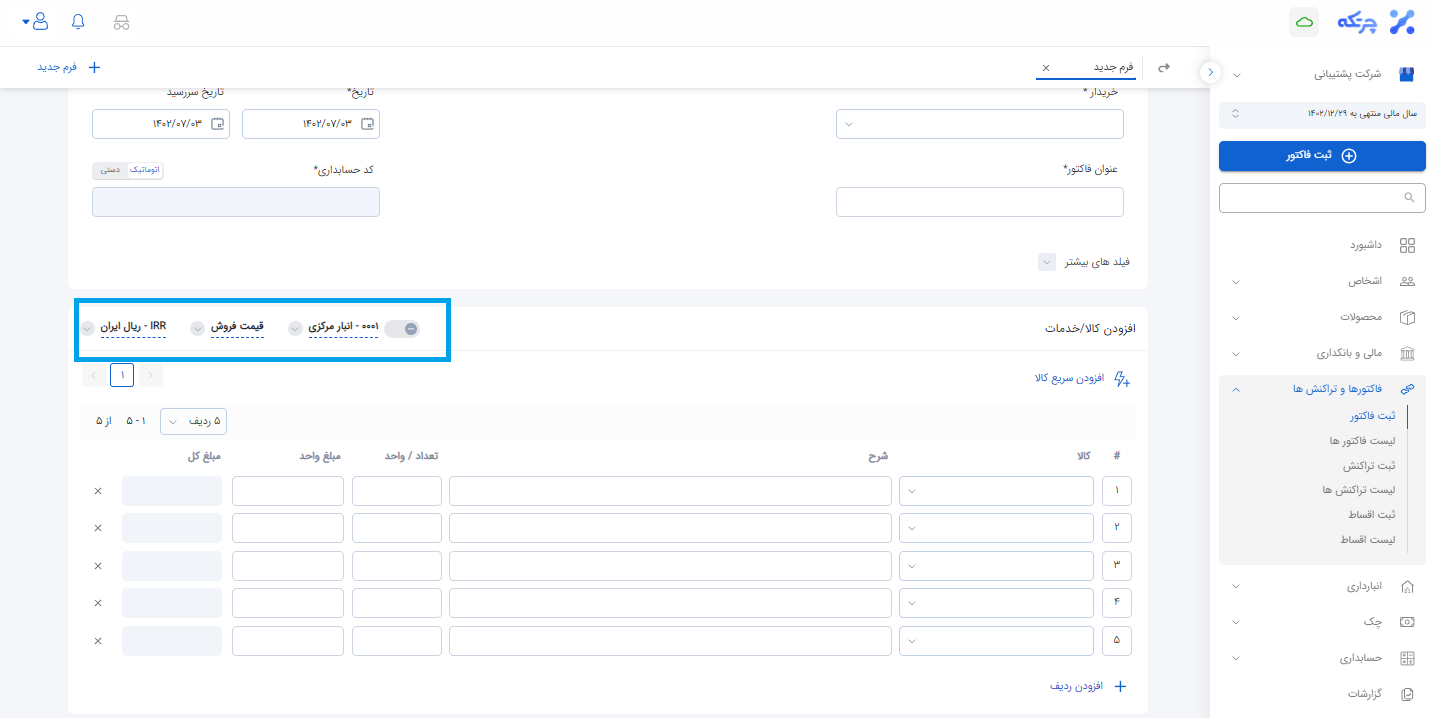Open the خریدار dropdown
Viewport: 1432px width, 718px height.
click(979, 124)
